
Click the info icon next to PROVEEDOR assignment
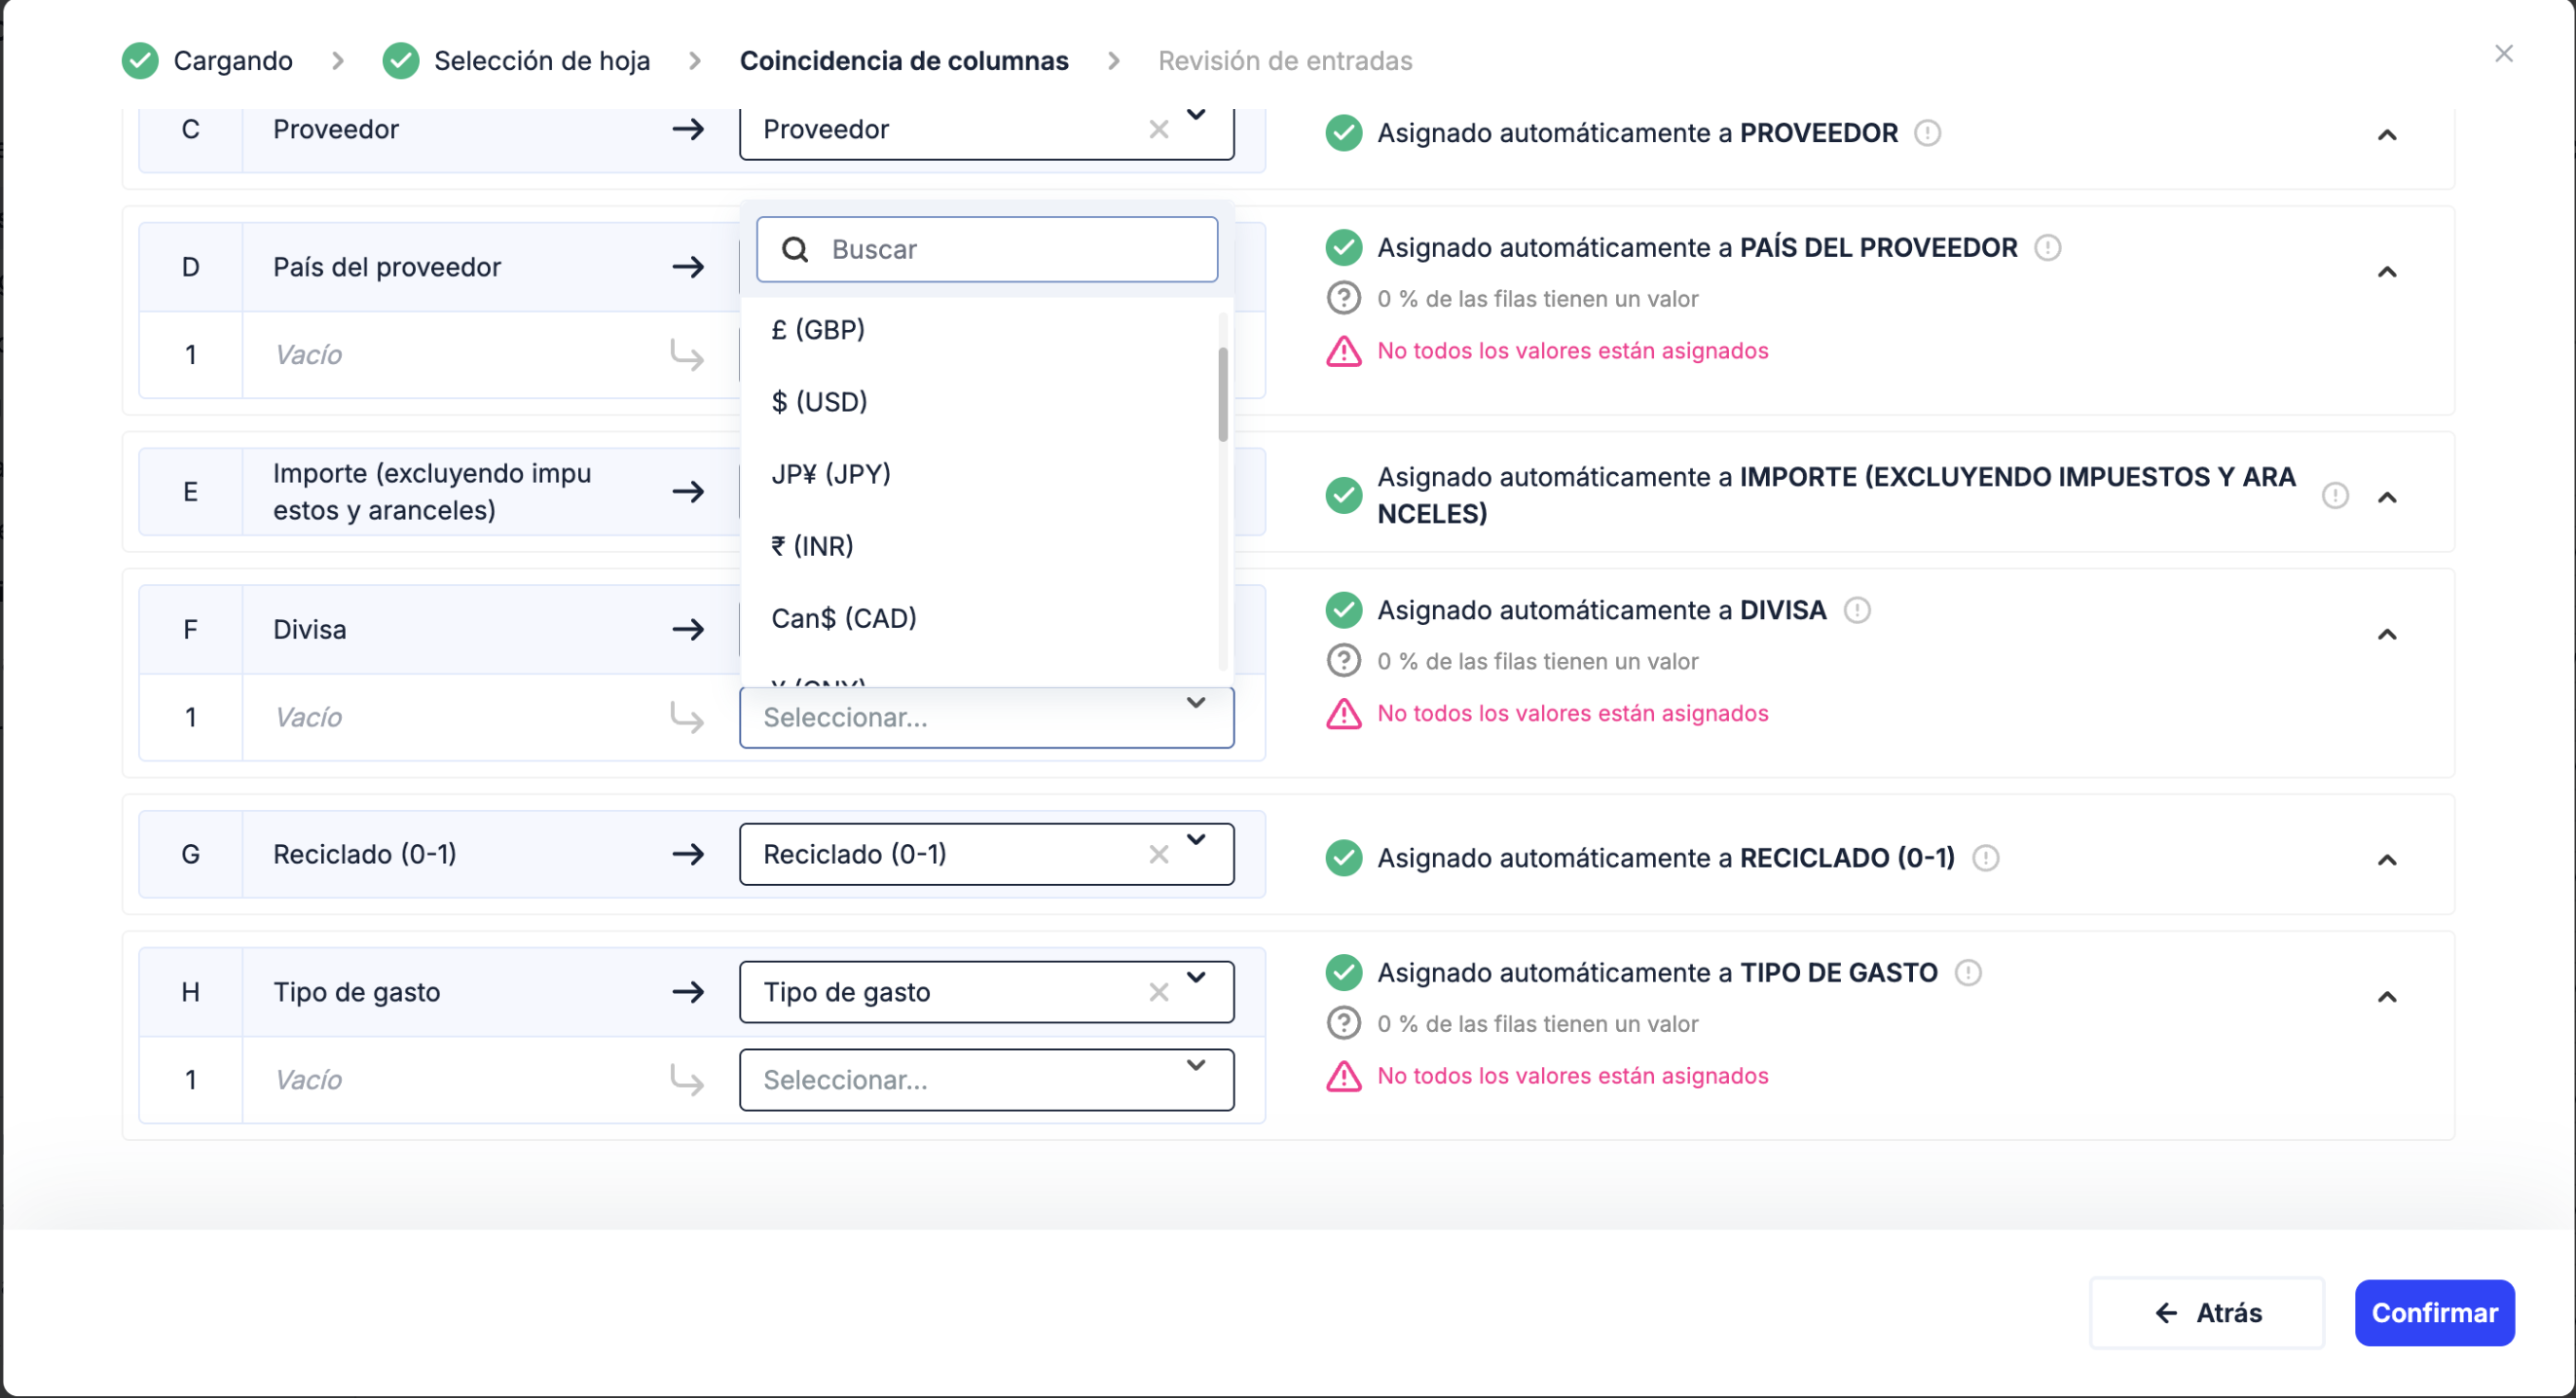pos(1928,132)
